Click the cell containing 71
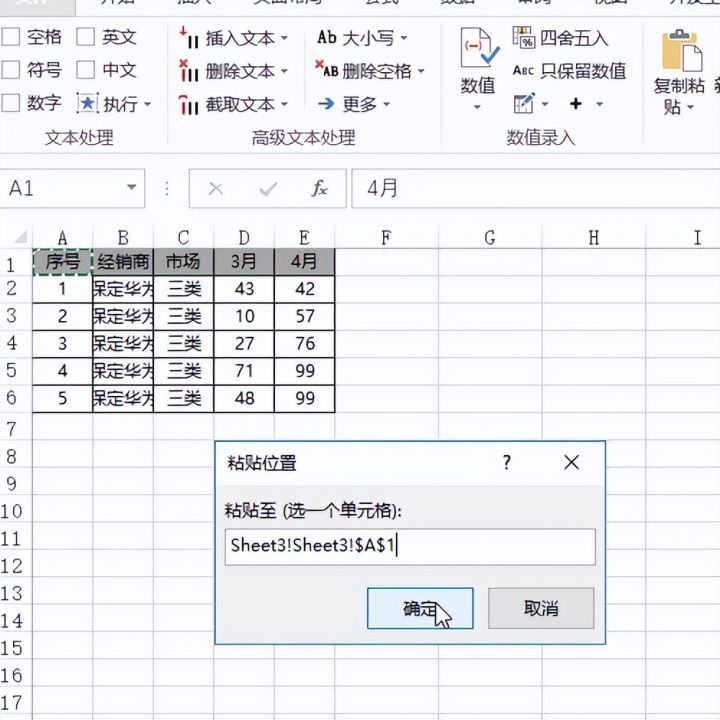 pos(244,371)
